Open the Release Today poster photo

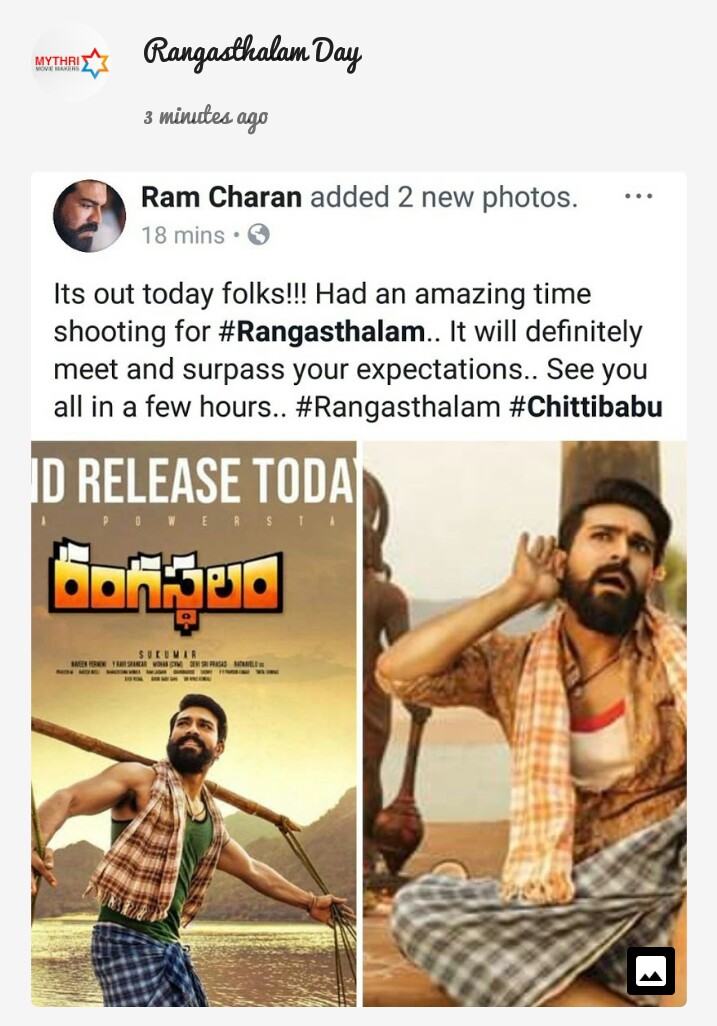(x=194, y=723)
